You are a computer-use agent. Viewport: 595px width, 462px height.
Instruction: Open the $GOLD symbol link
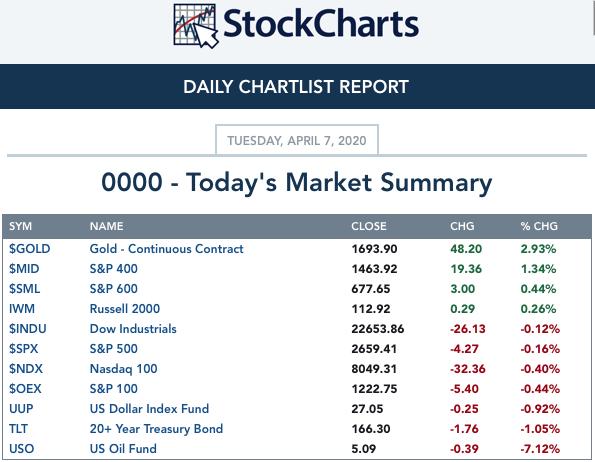30,249
